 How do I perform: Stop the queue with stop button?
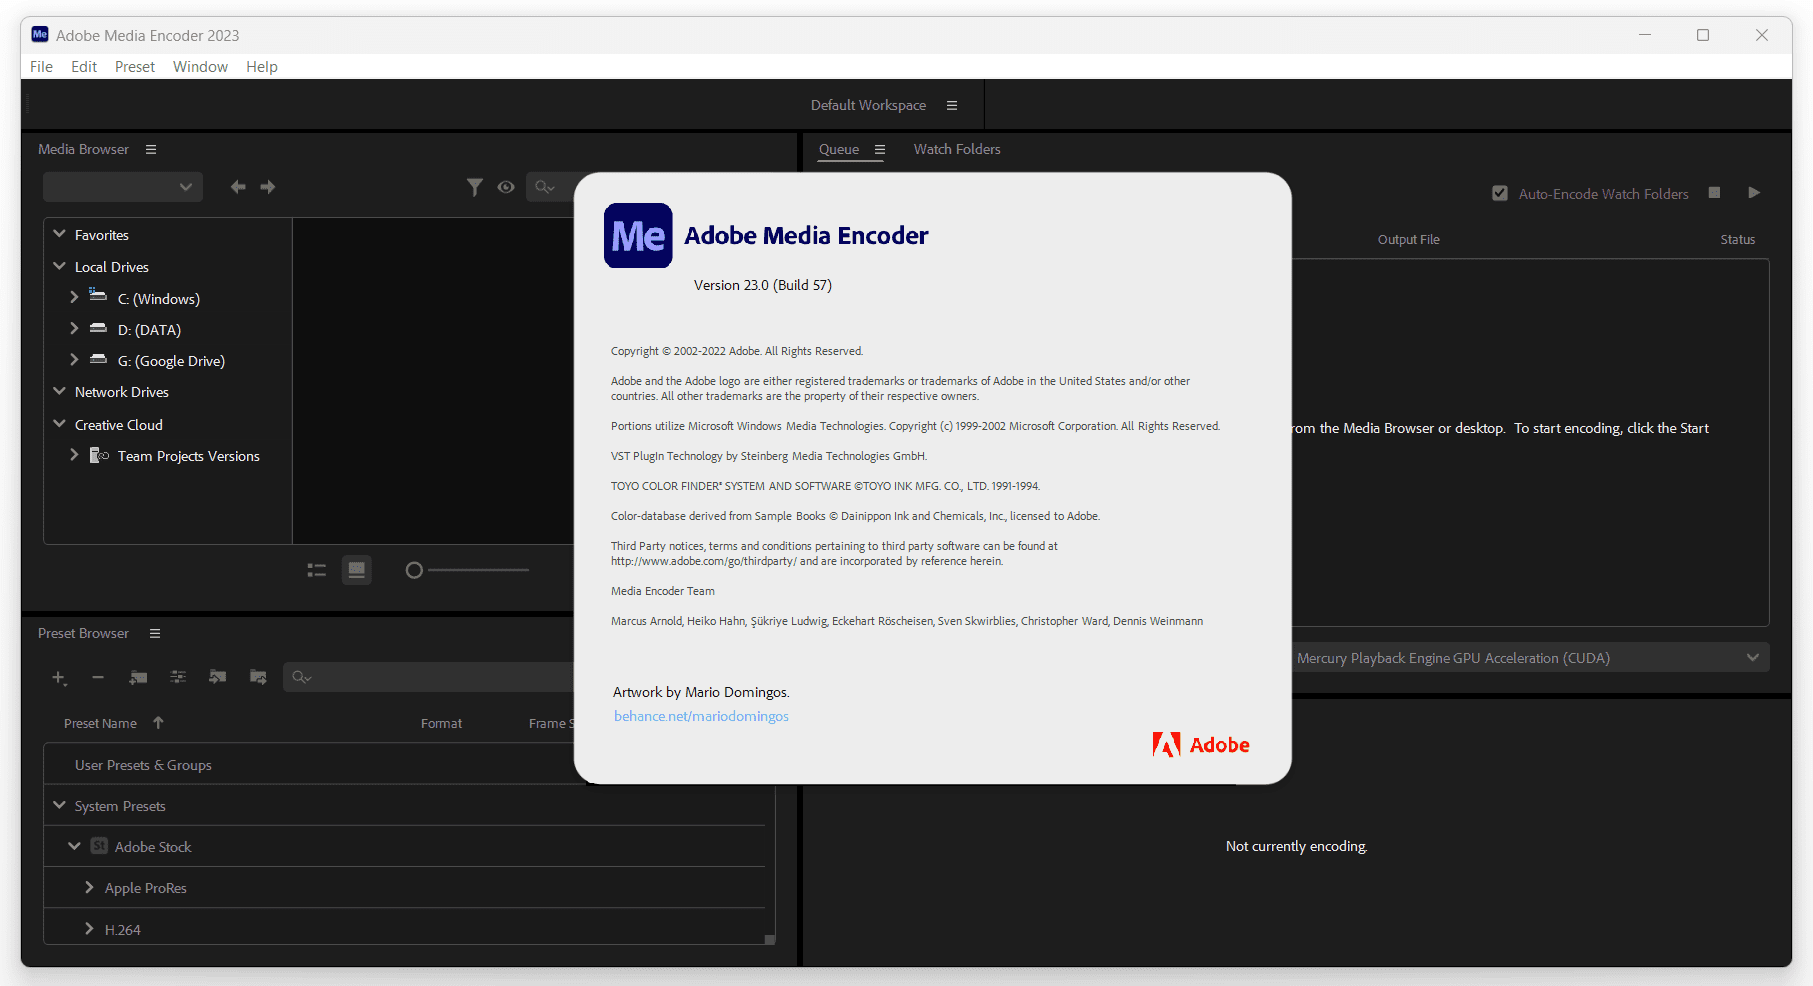point(1715,193)
